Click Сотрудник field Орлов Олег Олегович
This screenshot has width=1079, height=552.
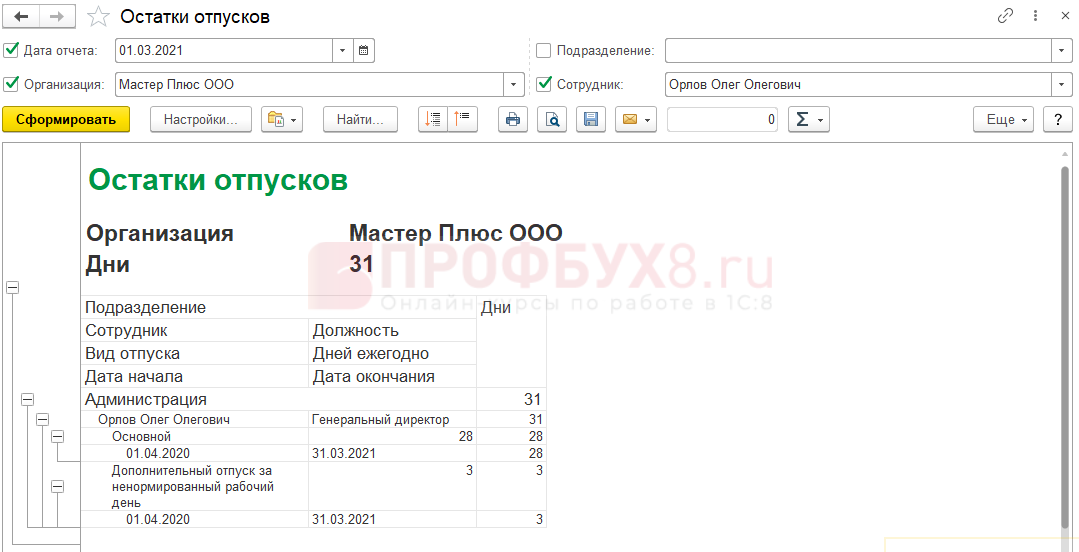coord(858,85)
